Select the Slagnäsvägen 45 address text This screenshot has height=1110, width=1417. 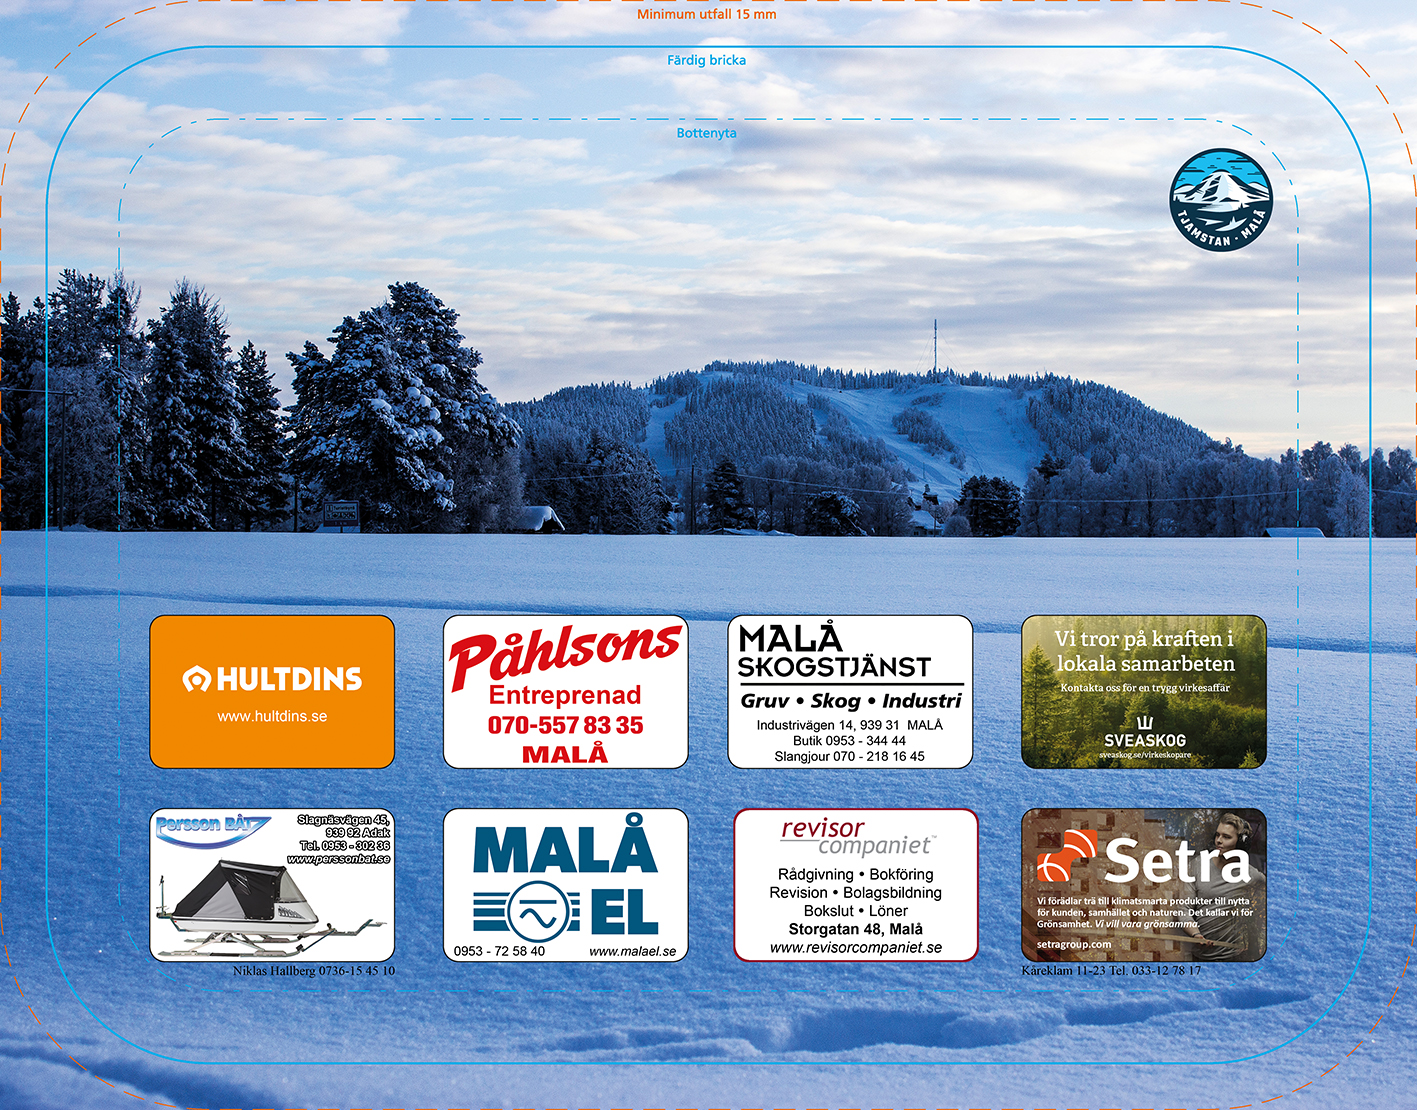(x=343, y=826)
